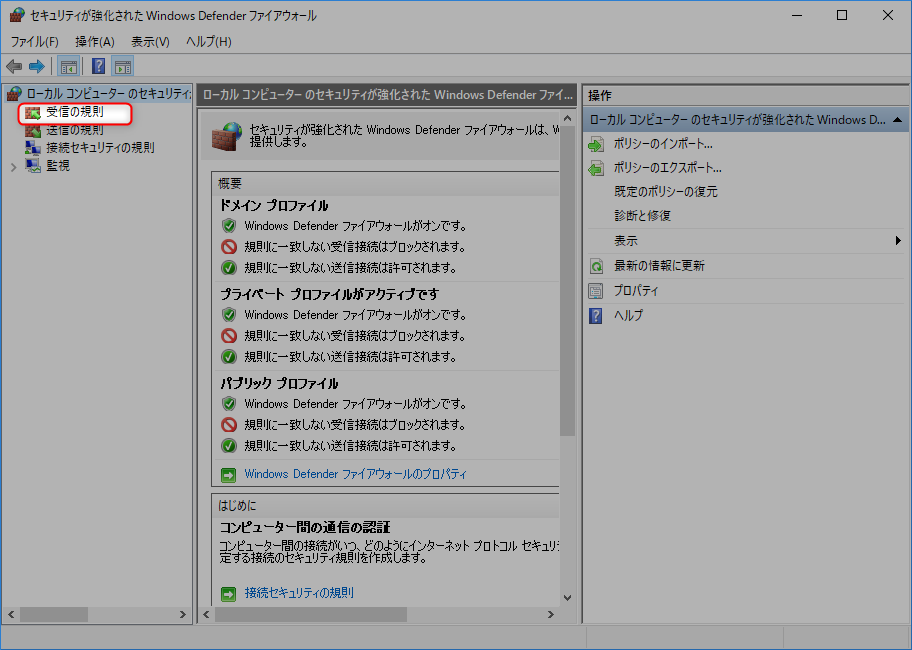The height and width of the screenshot is (650, 912).
Task: Click the パブリック プロファイル outbound allowed check icon
Action: point(229,445)
